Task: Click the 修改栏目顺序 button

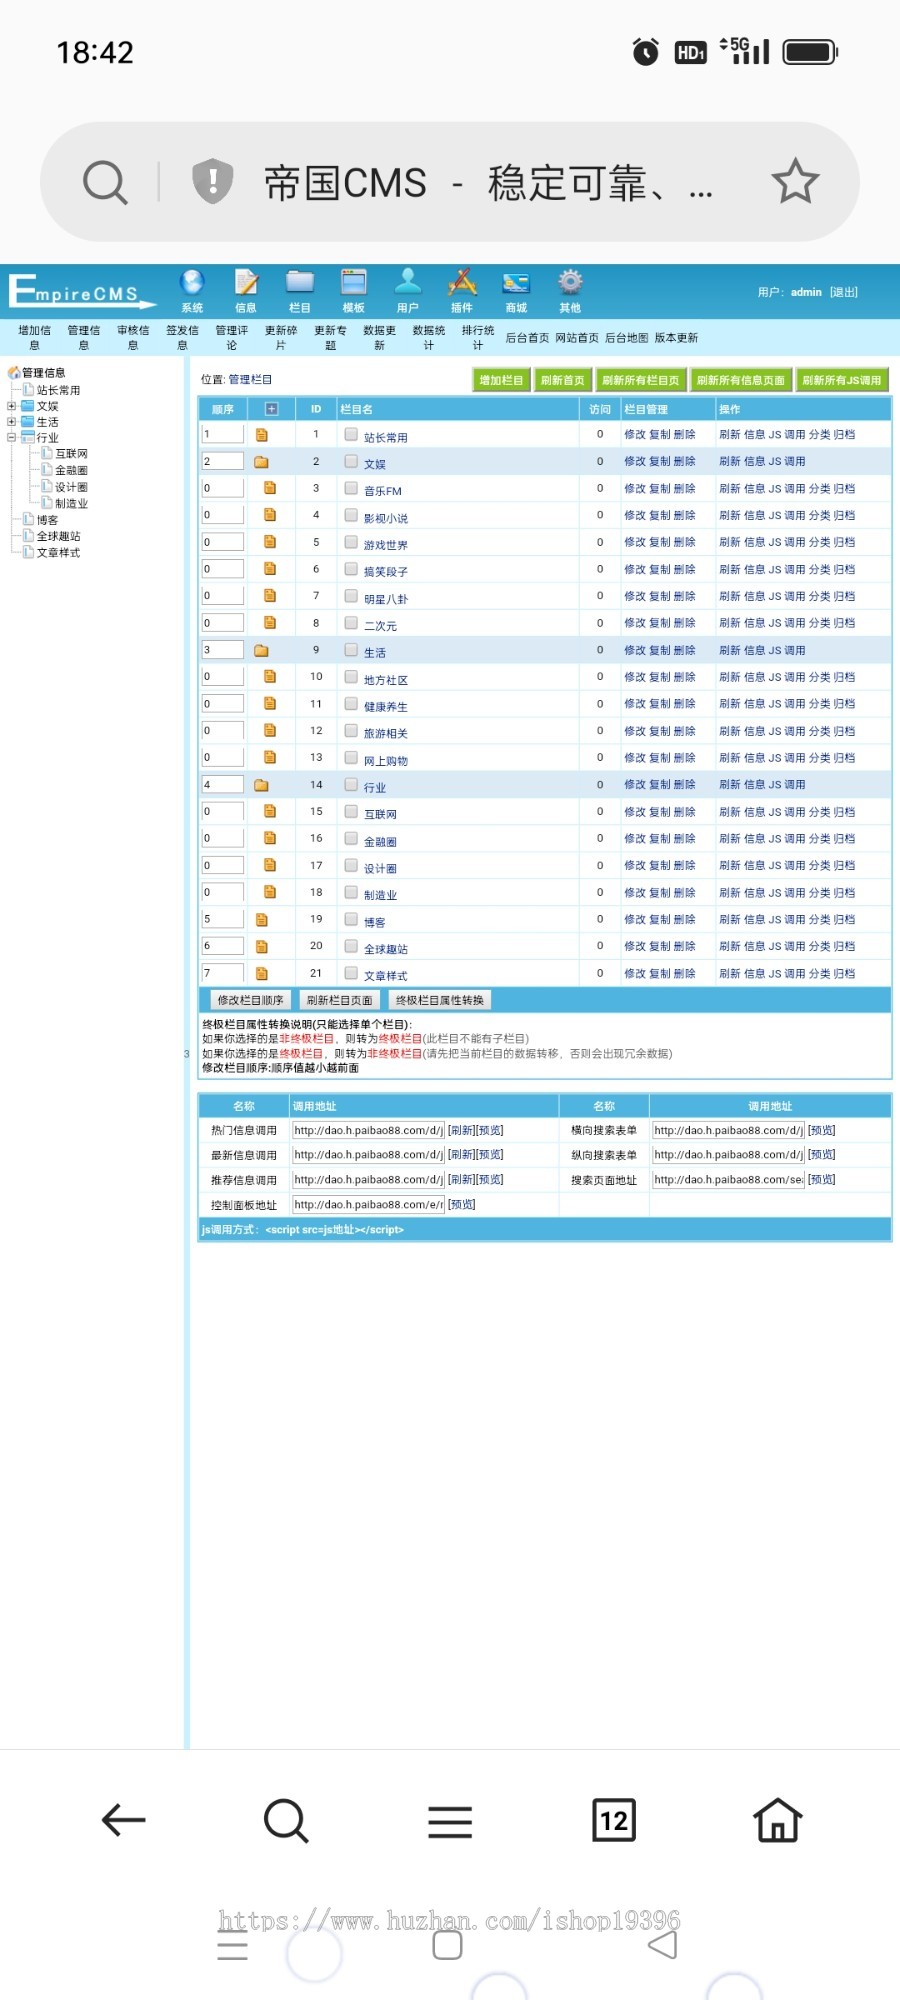Action: pos(250,1000)
